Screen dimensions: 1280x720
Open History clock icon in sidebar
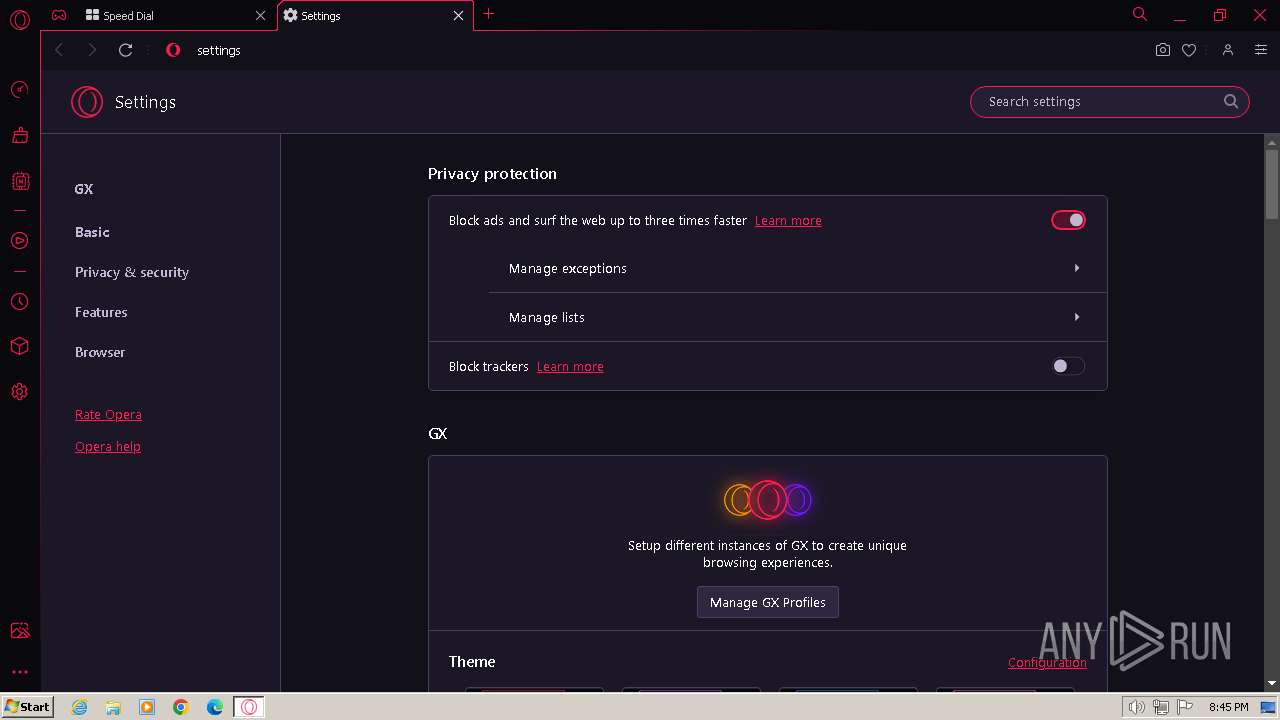click(19, 301)
